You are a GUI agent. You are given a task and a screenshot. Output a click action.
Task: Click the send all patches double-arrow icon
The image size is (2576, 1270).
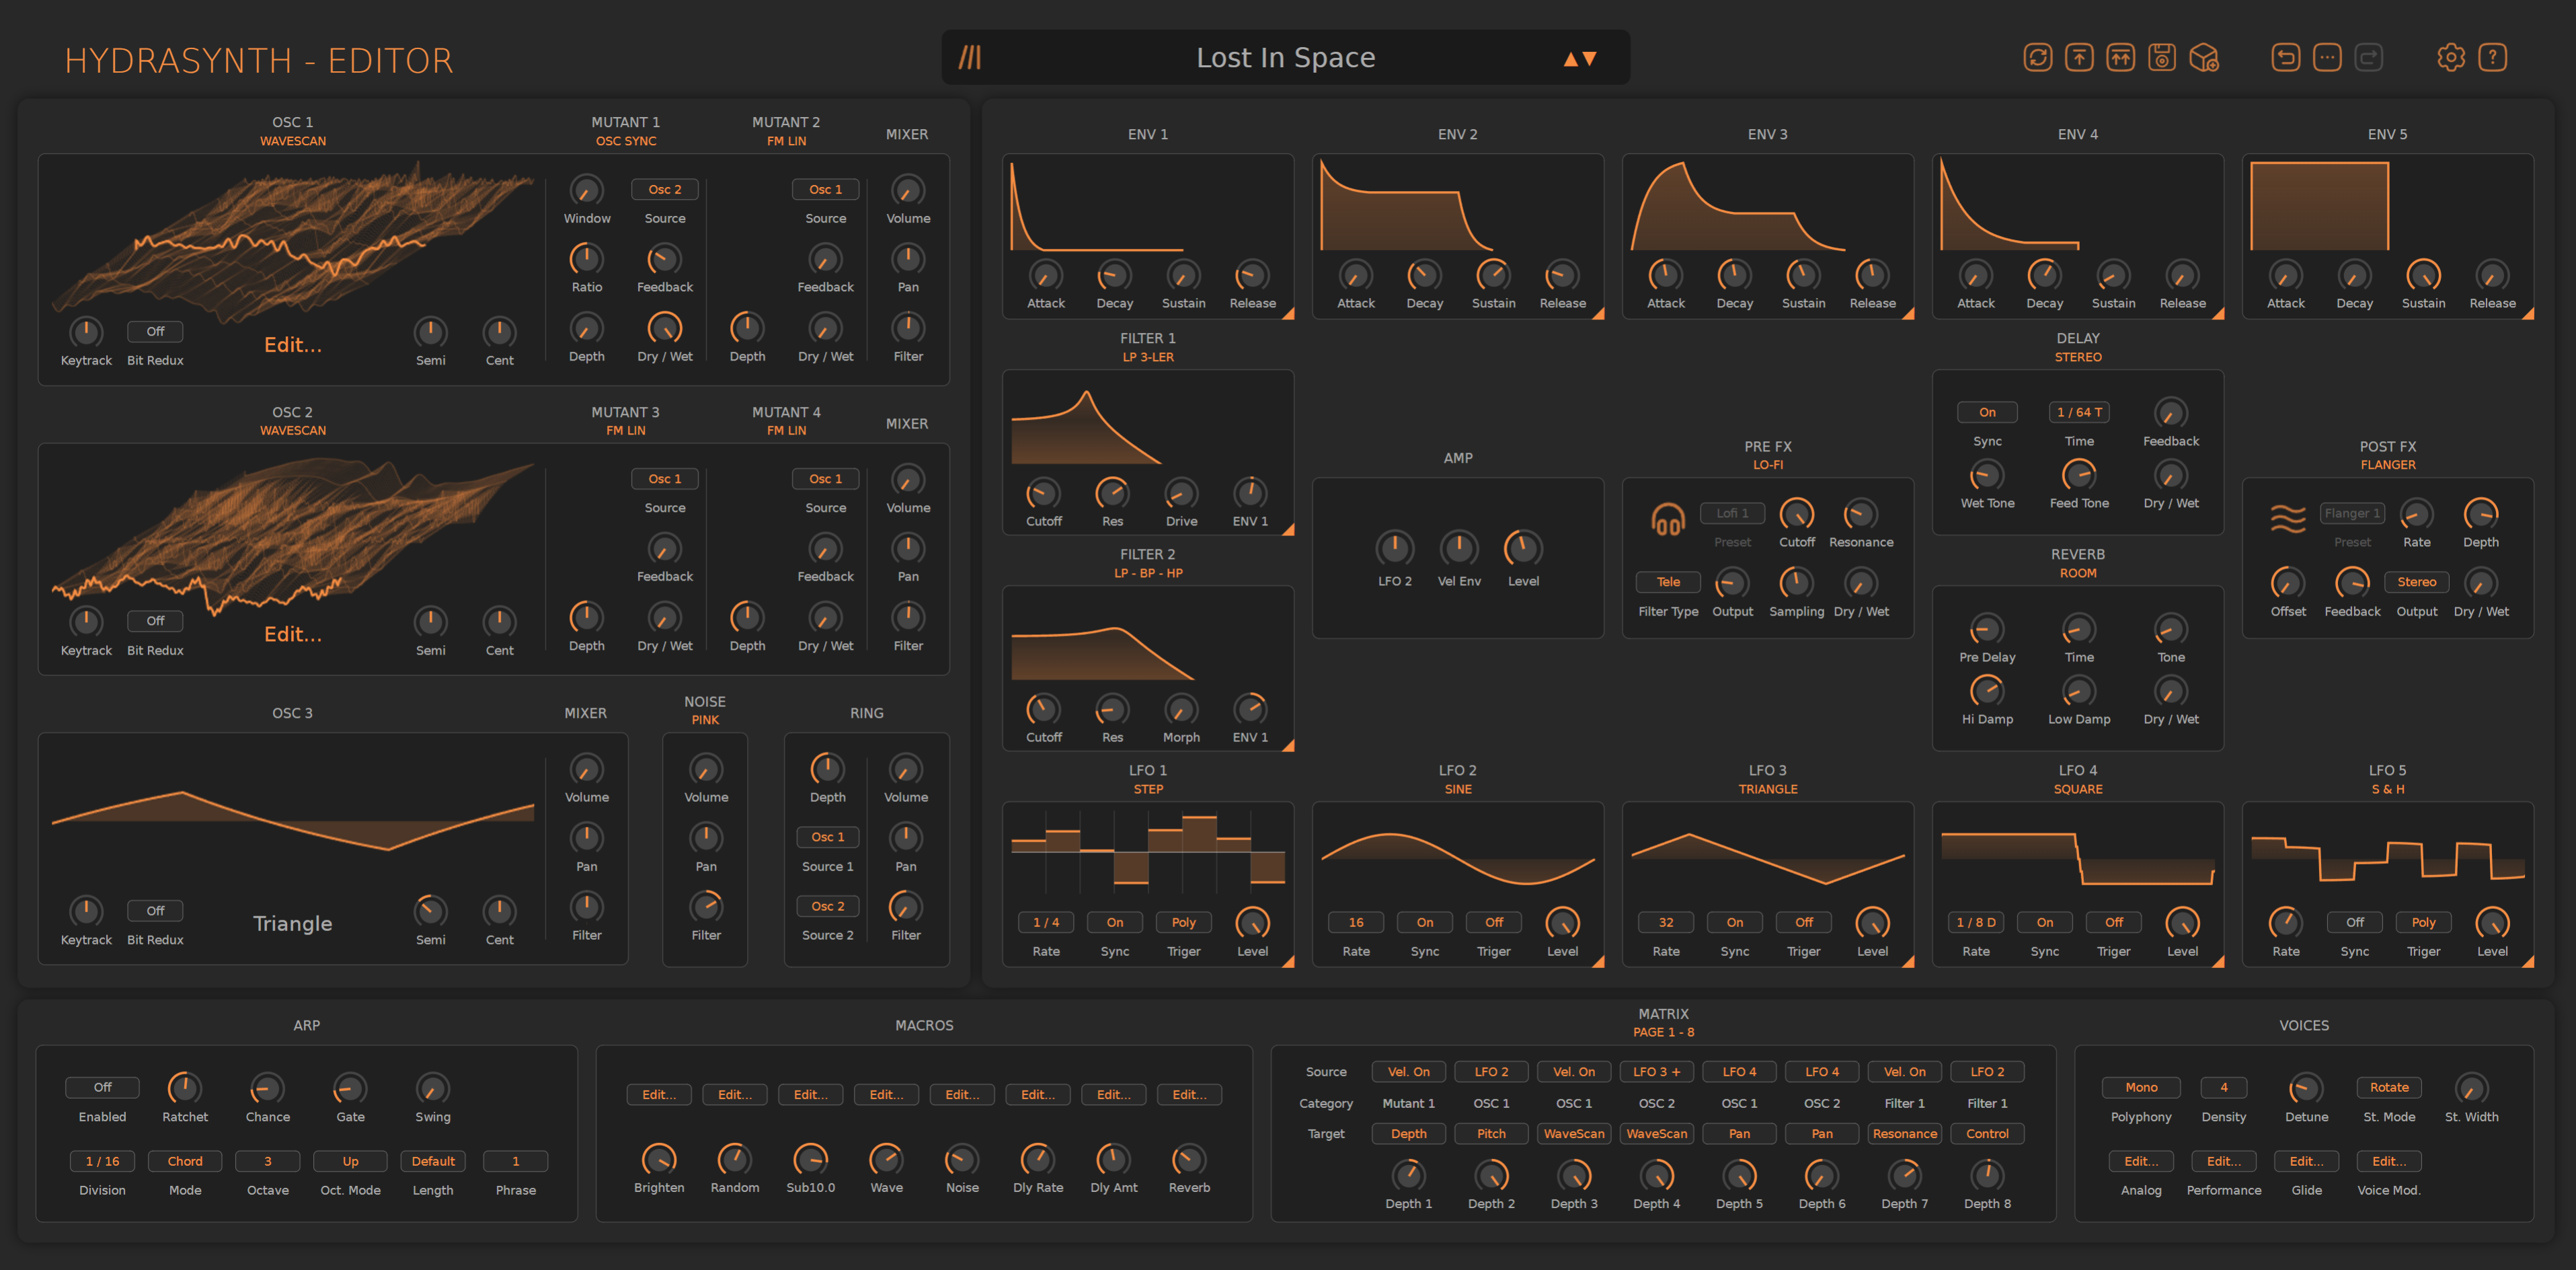2120,58
